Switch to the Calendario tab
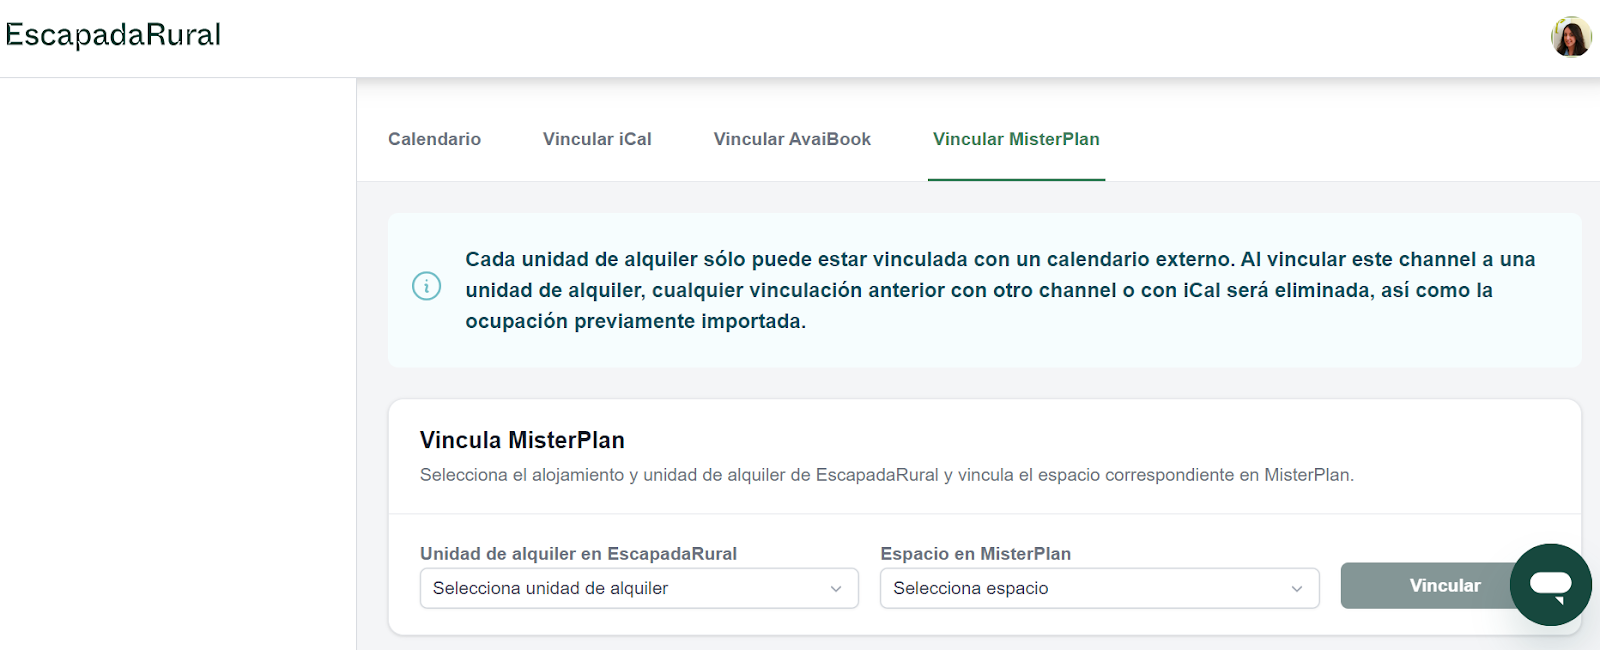 coord(434,139)
